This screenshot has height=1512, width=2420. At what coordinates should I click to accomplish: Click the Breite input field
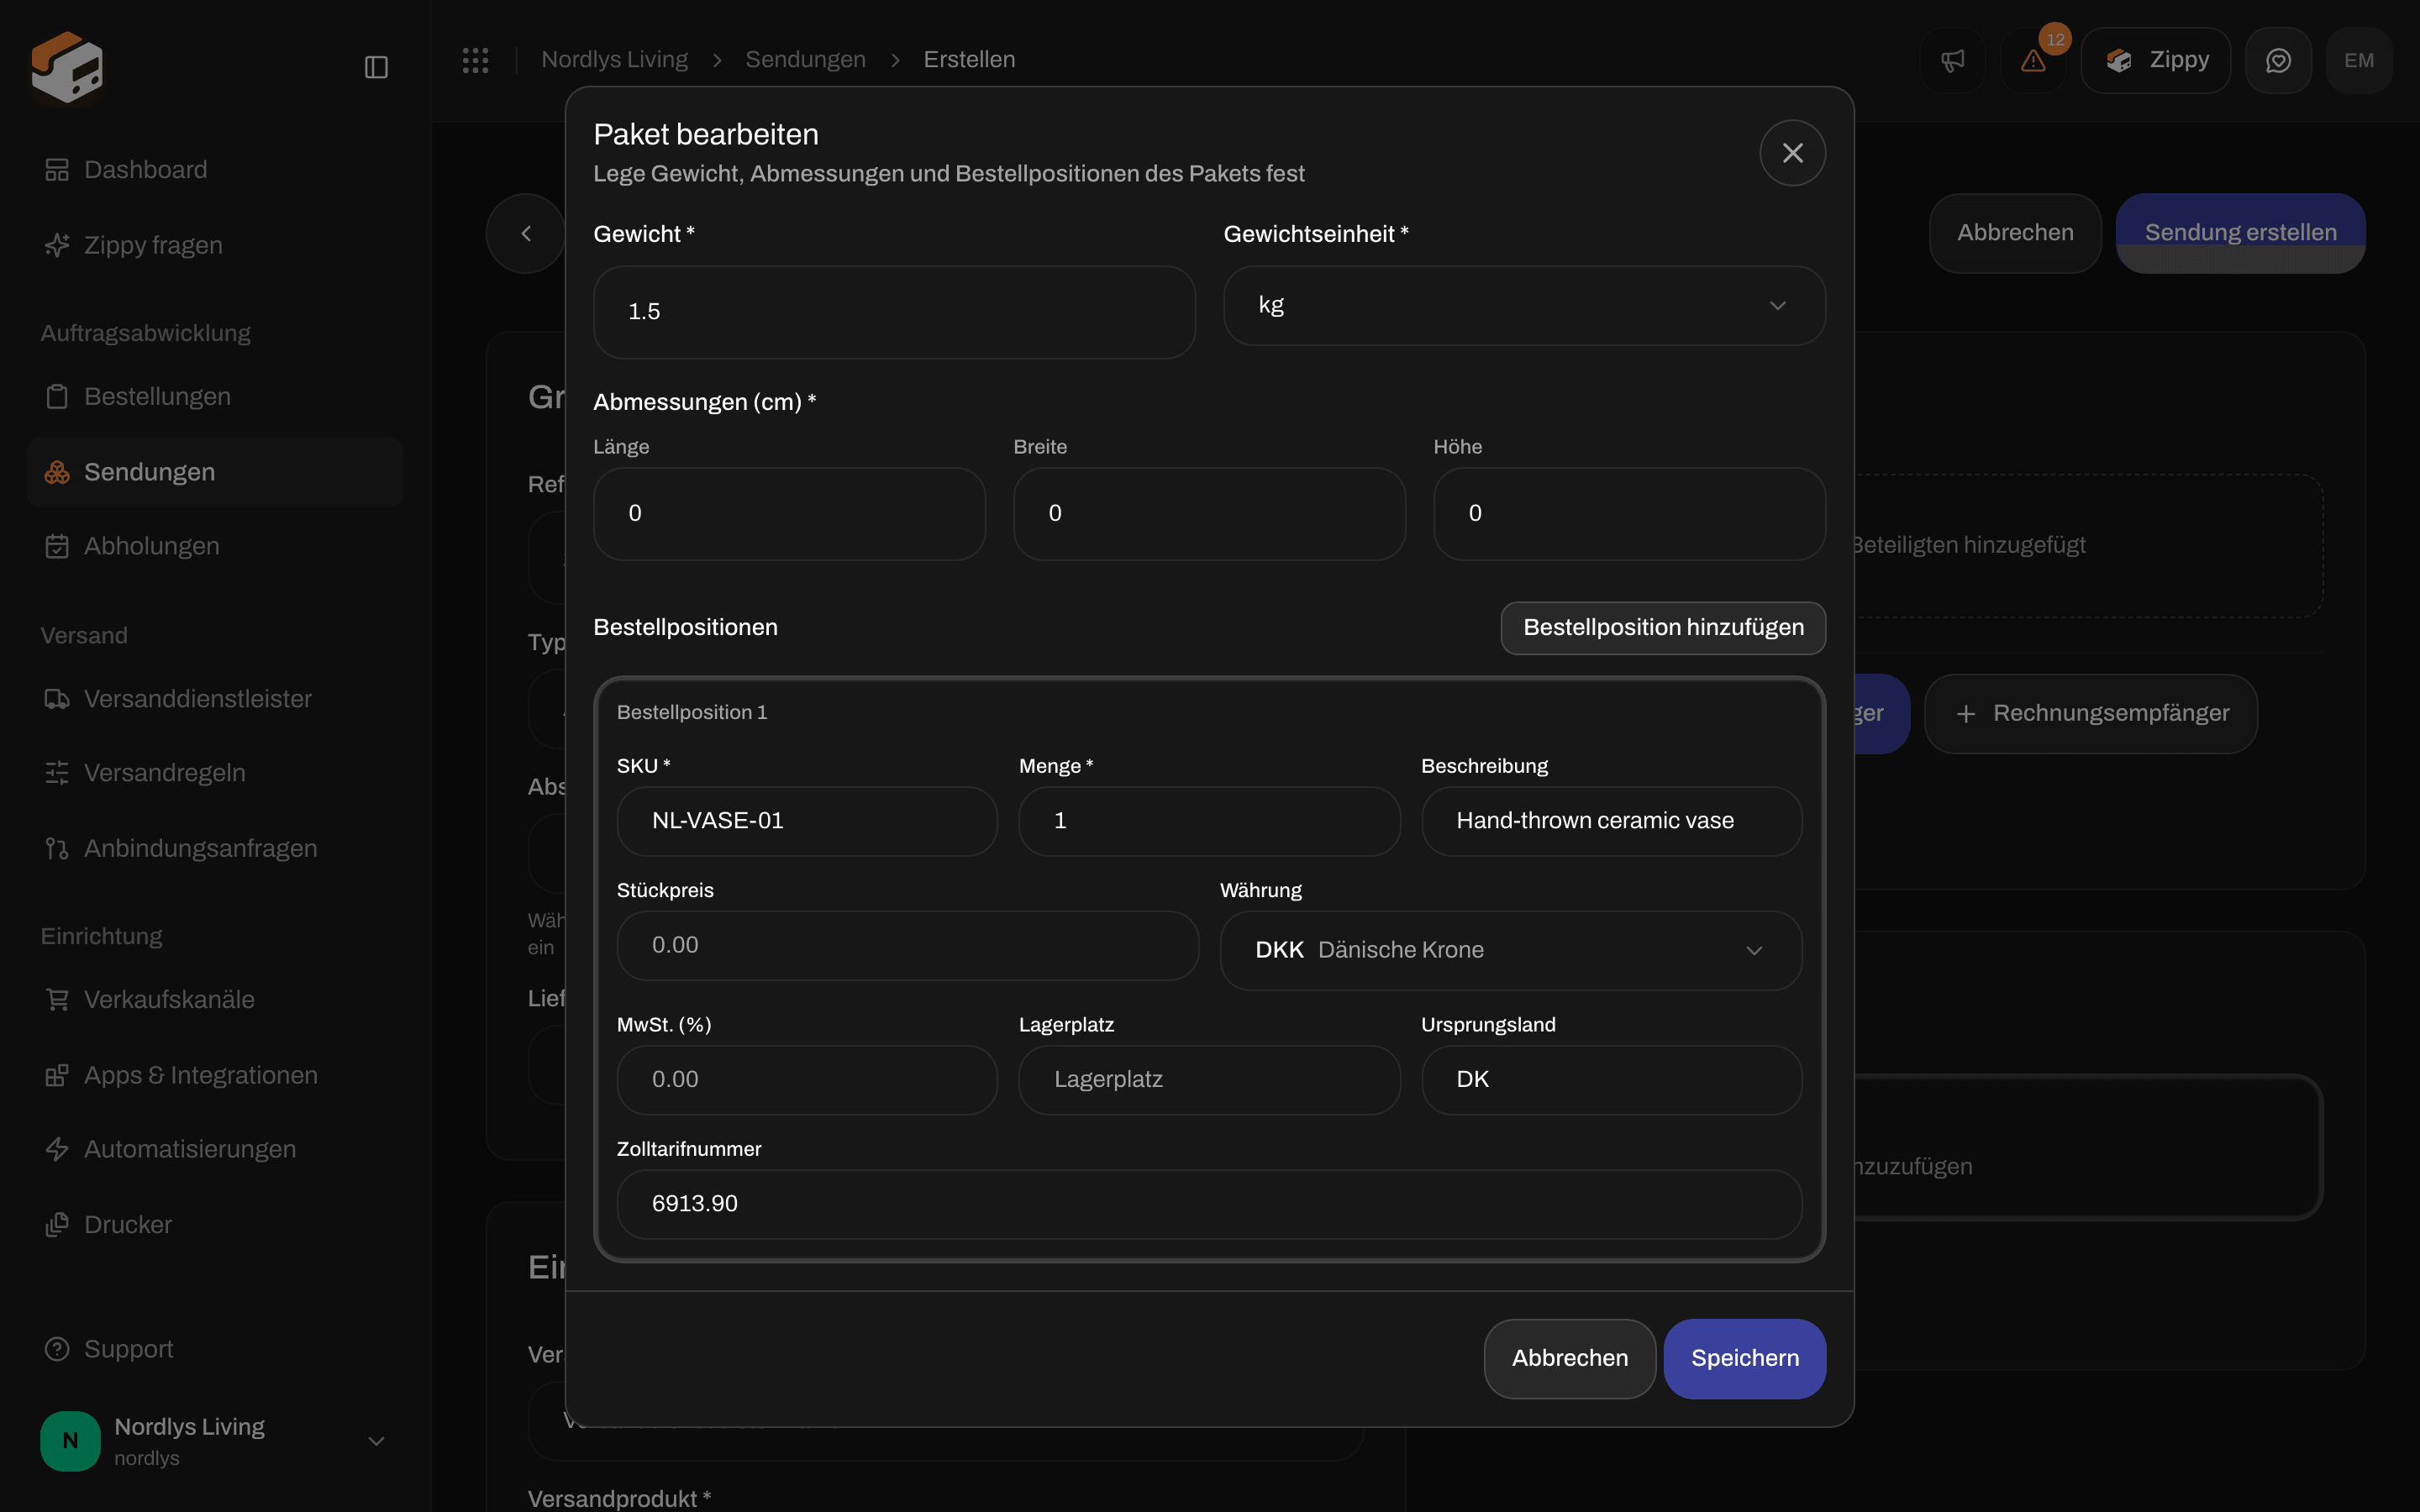pos(1209,514)
